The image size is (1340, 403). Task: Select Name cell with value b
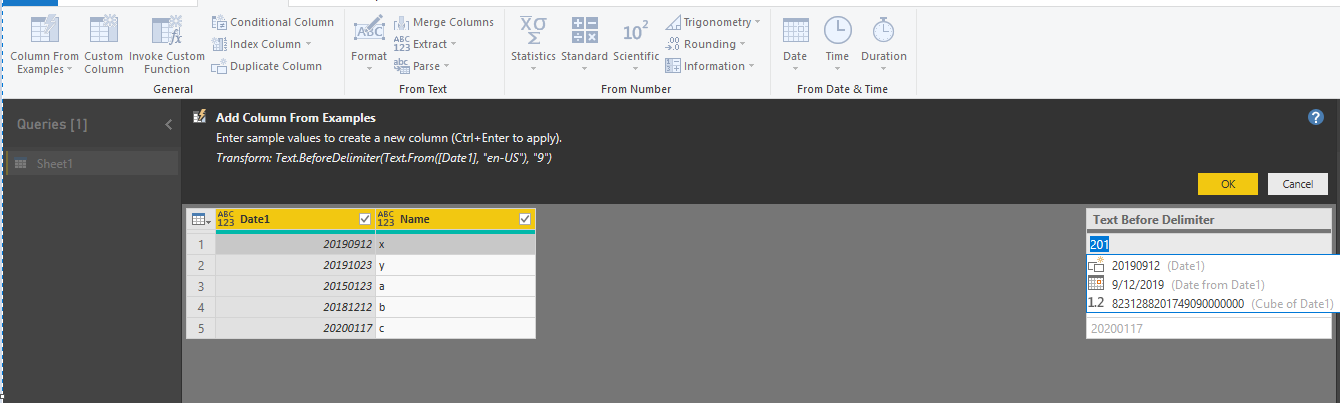click(x=455, y=307)
